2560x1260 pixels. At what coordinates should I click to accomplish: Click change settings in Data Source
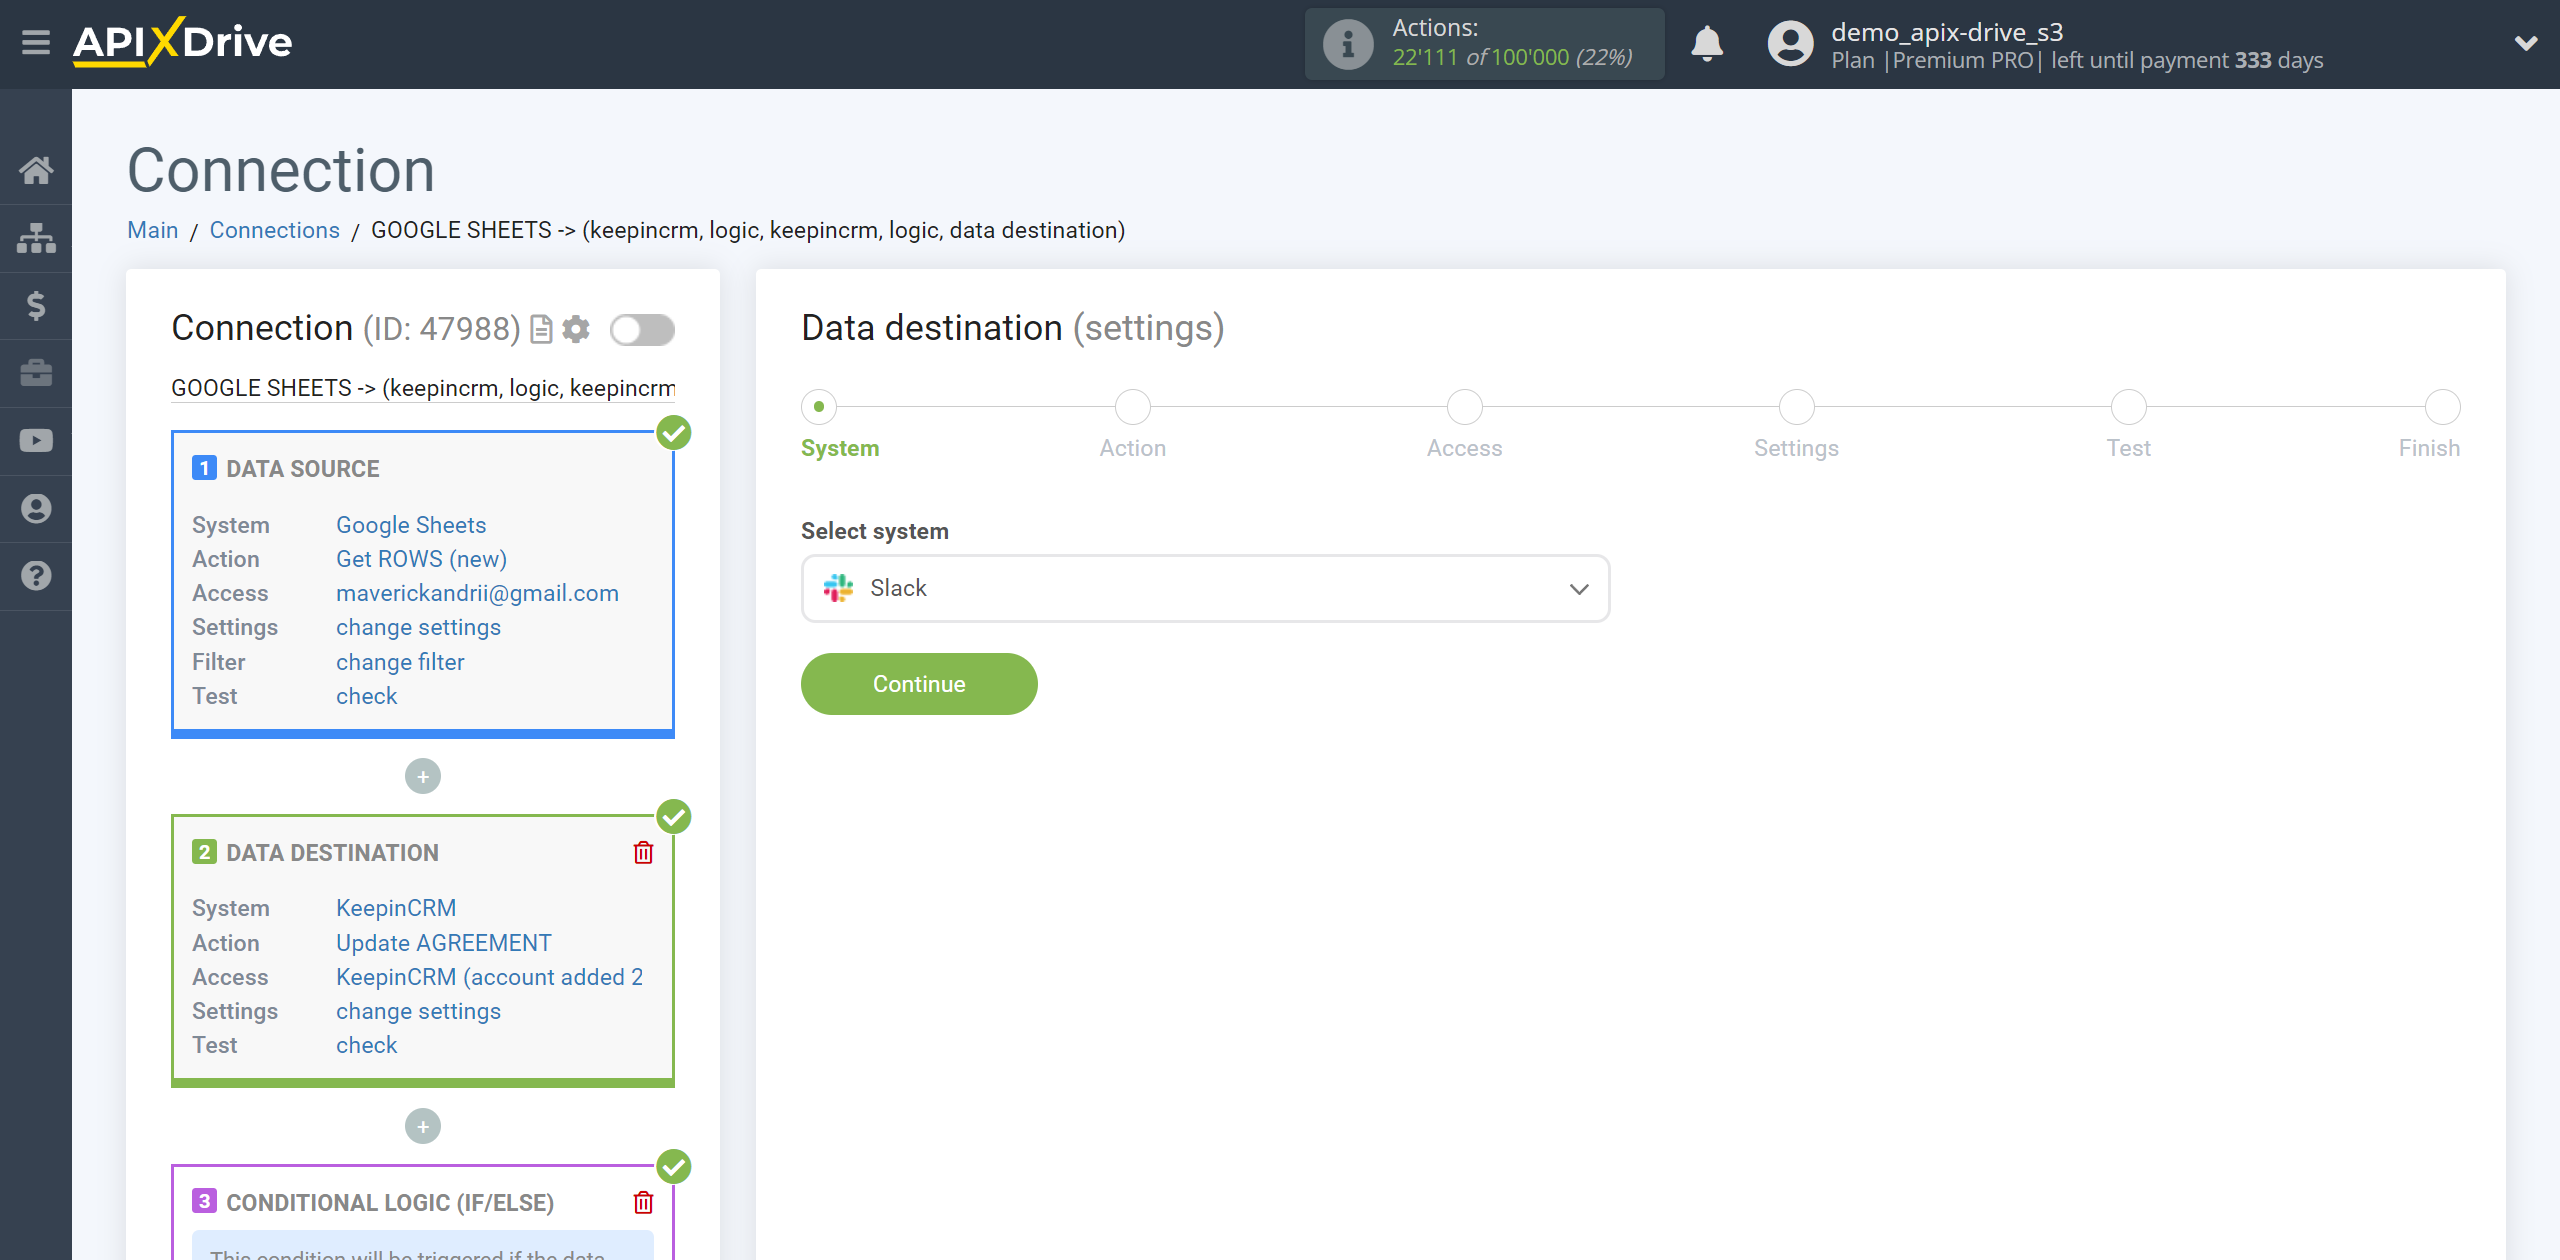(x=418, y=627)
